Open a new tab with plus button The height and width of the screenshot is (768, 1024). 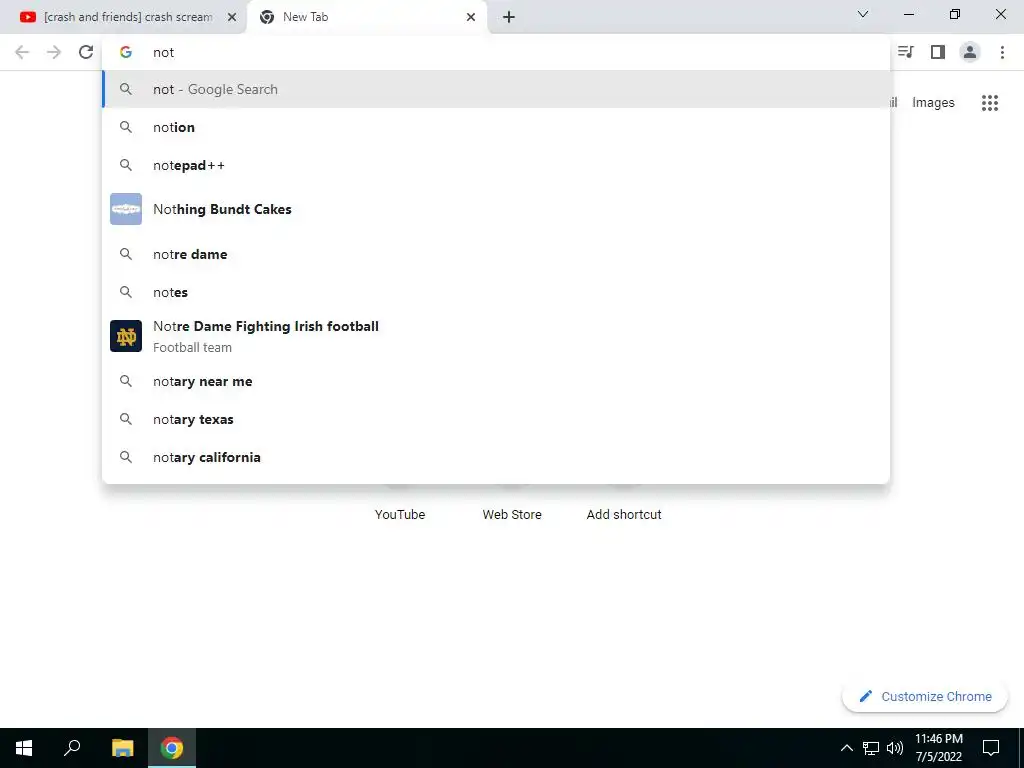[509, 17]
